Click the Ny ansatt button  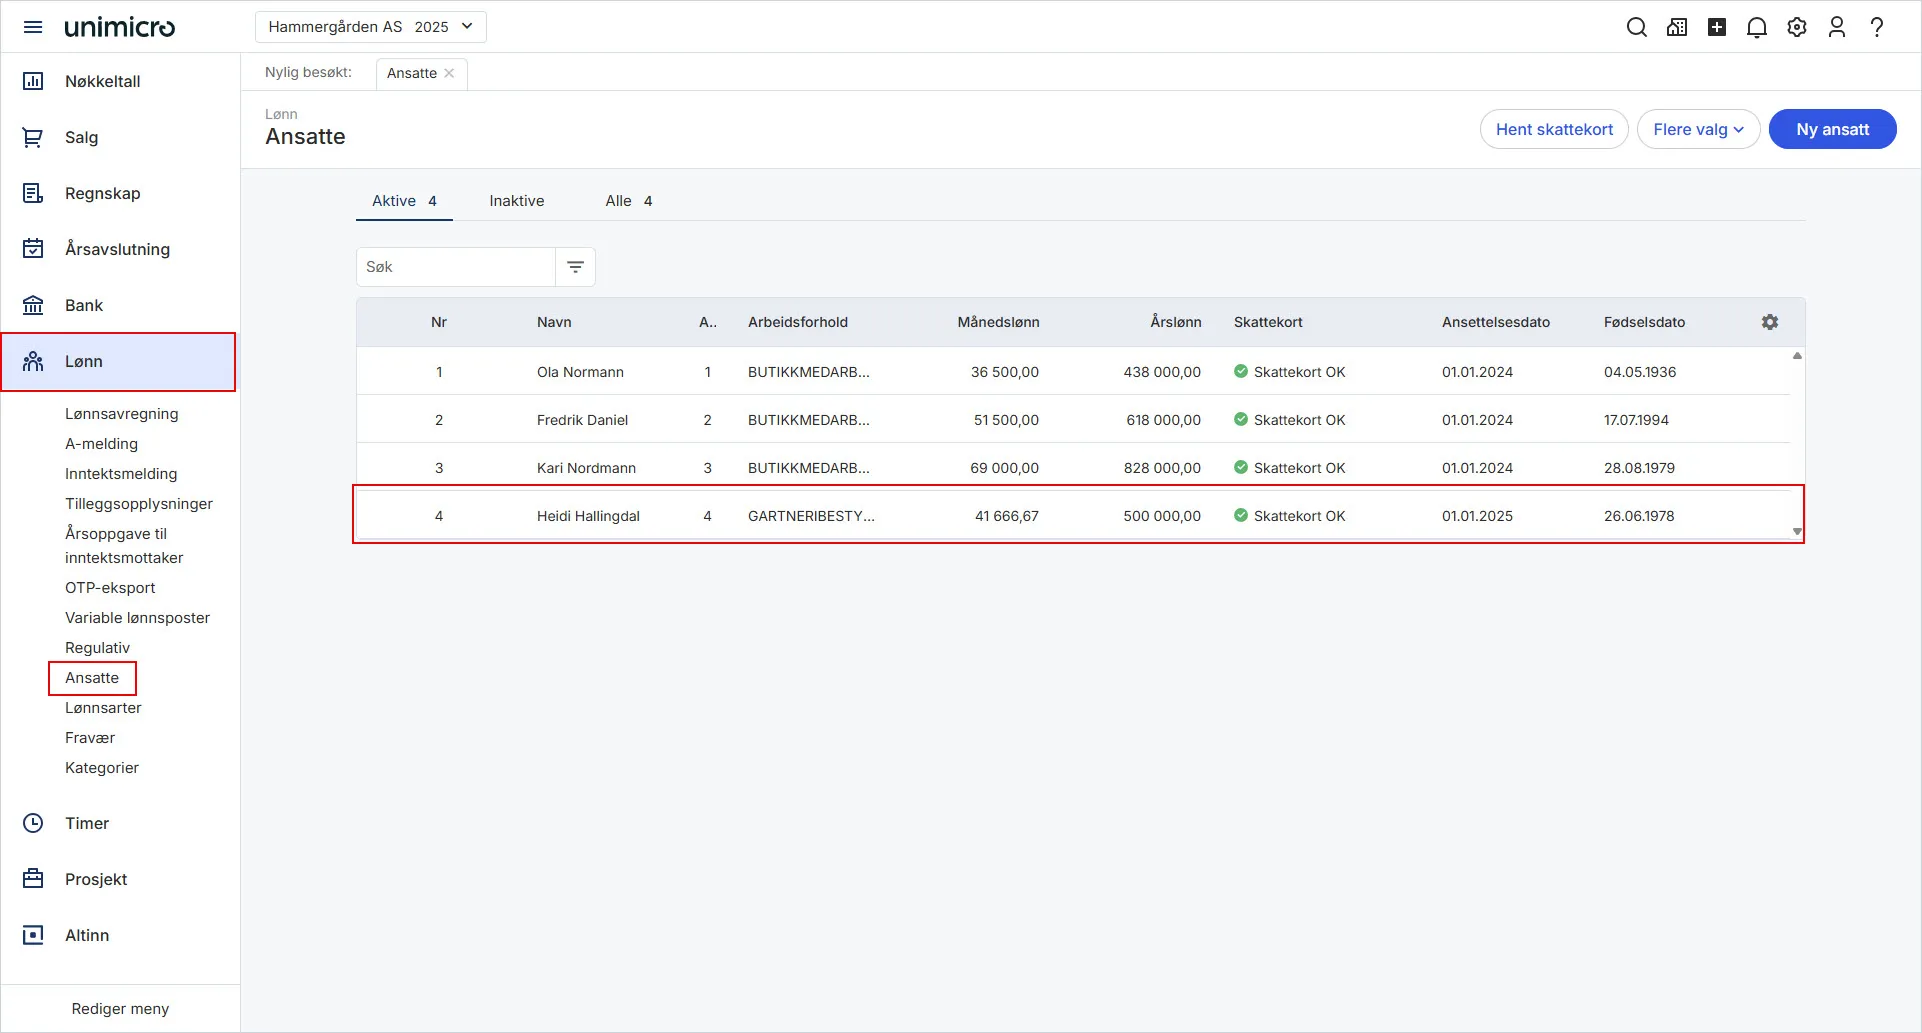(1832, 129)
